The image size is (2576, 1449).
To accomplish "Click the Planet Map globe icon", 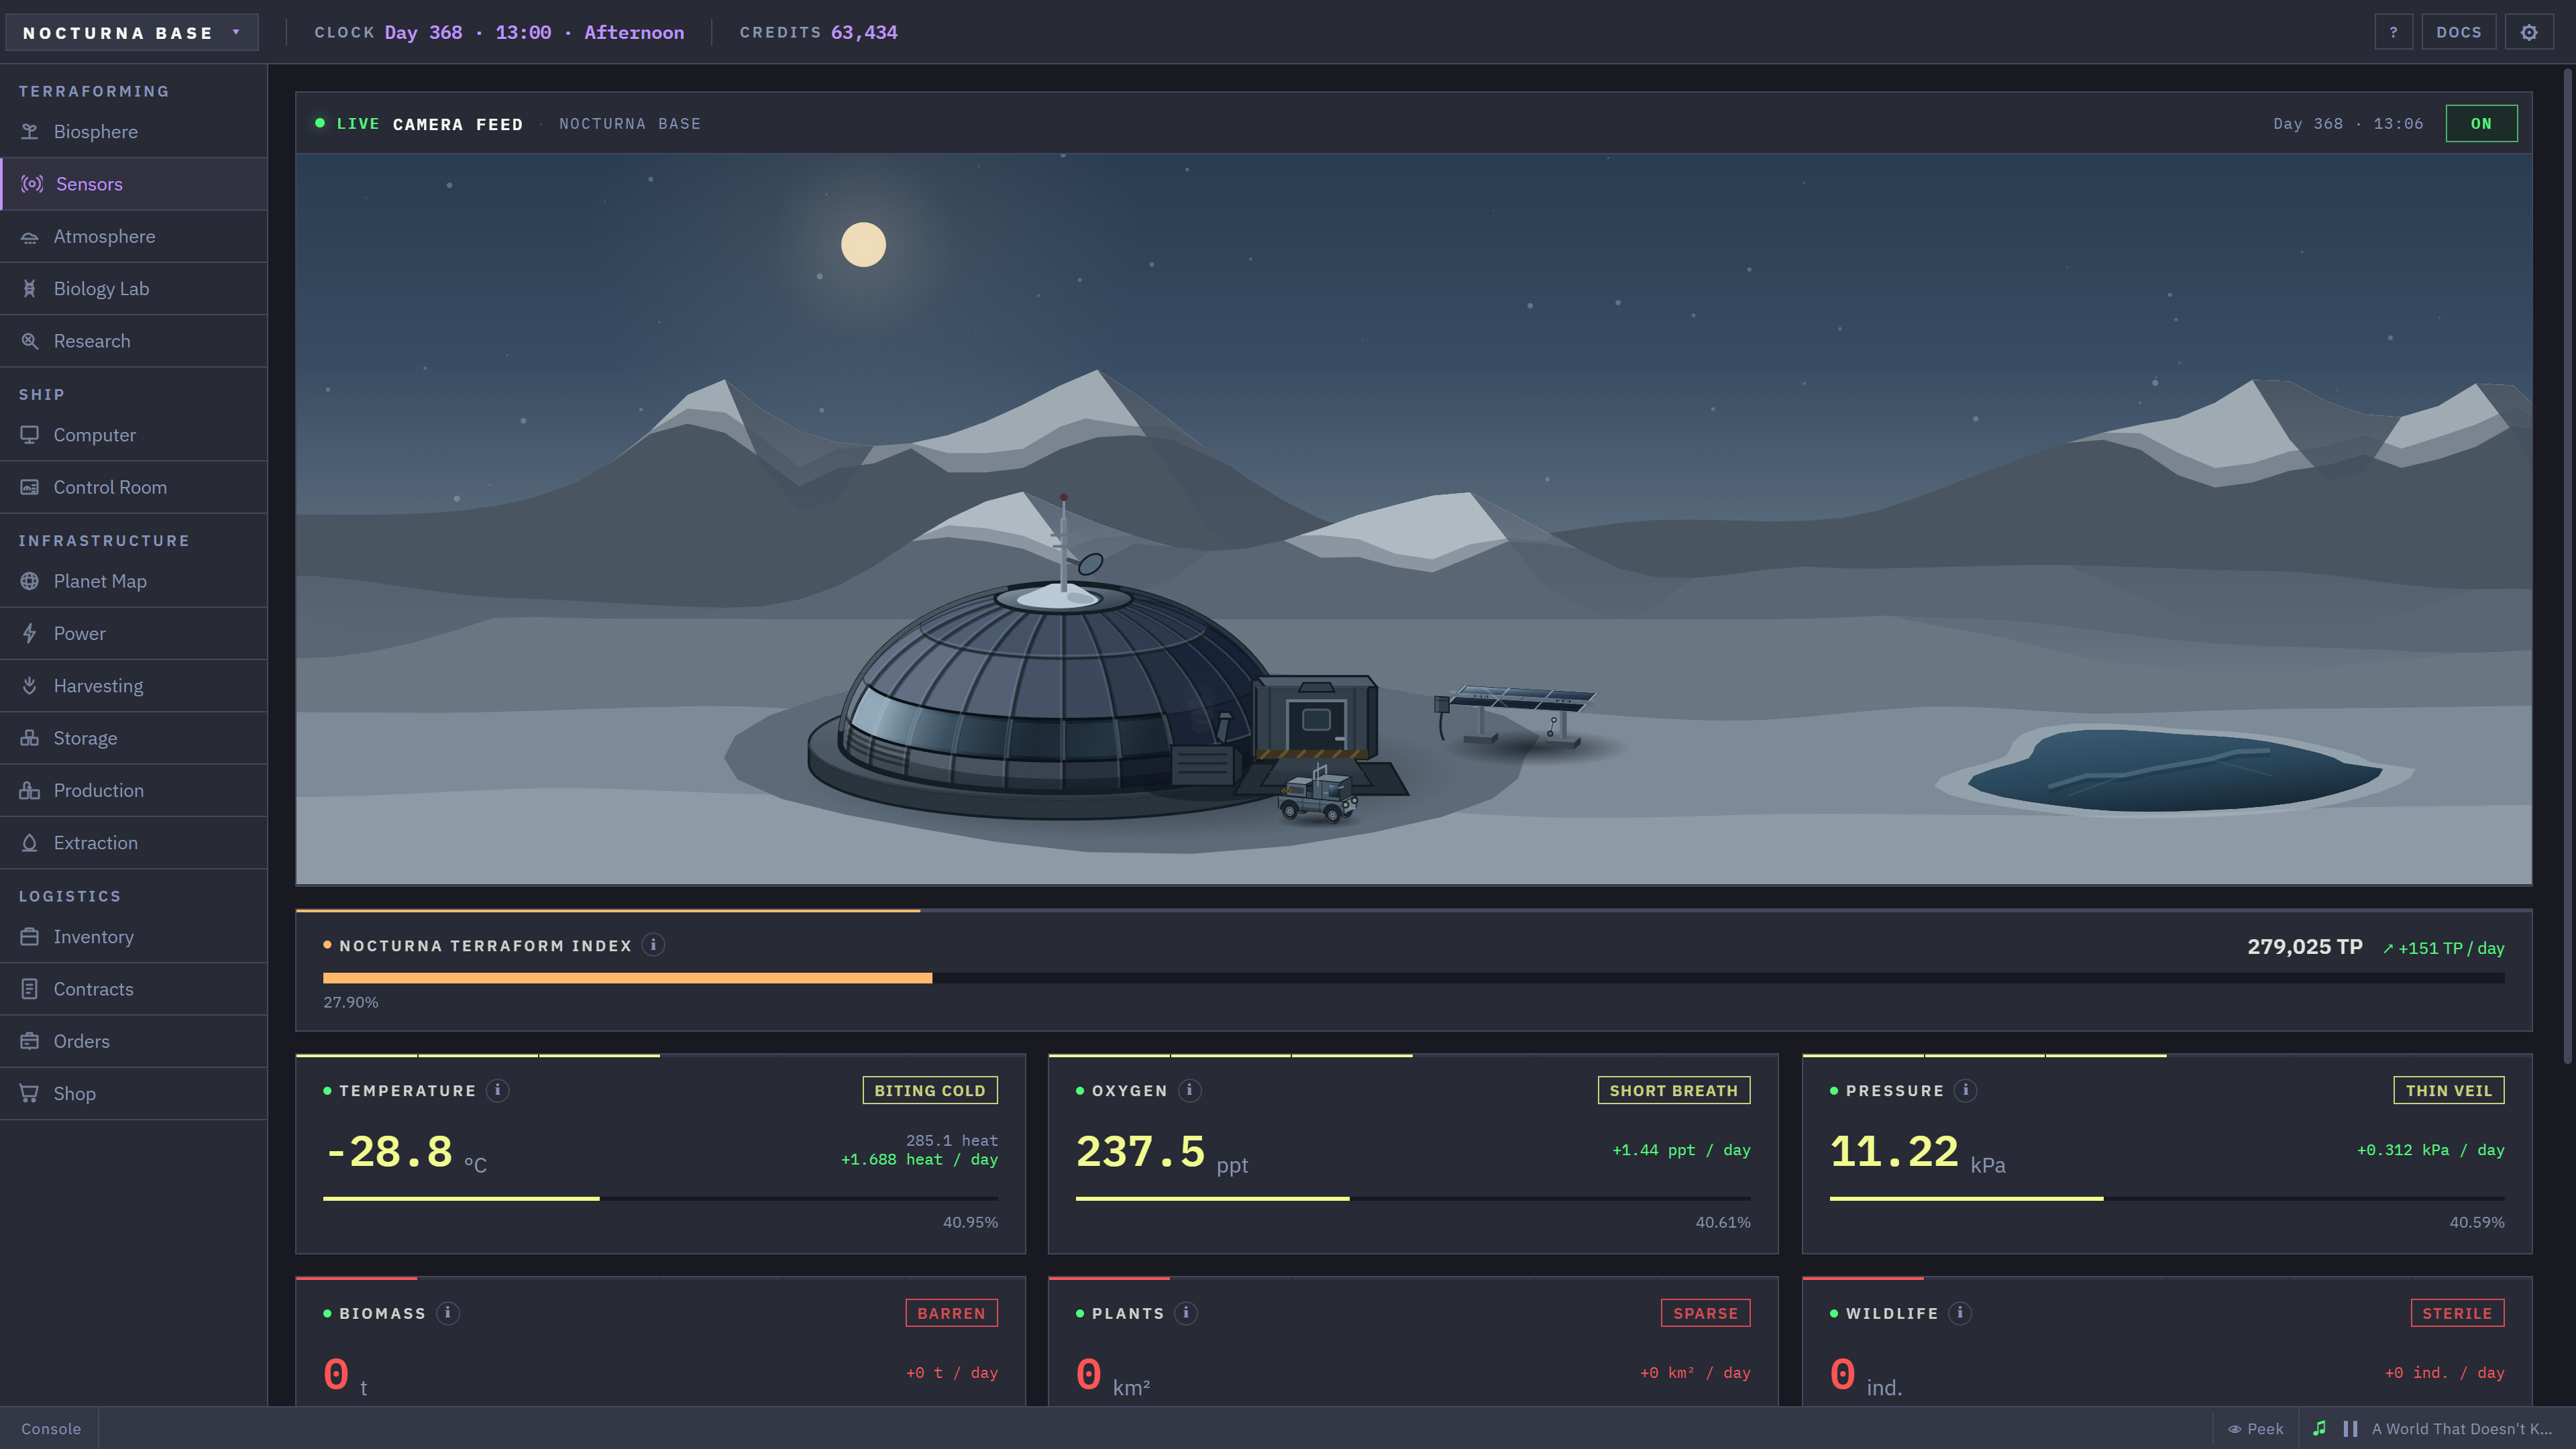I will (x=30, y=581).
